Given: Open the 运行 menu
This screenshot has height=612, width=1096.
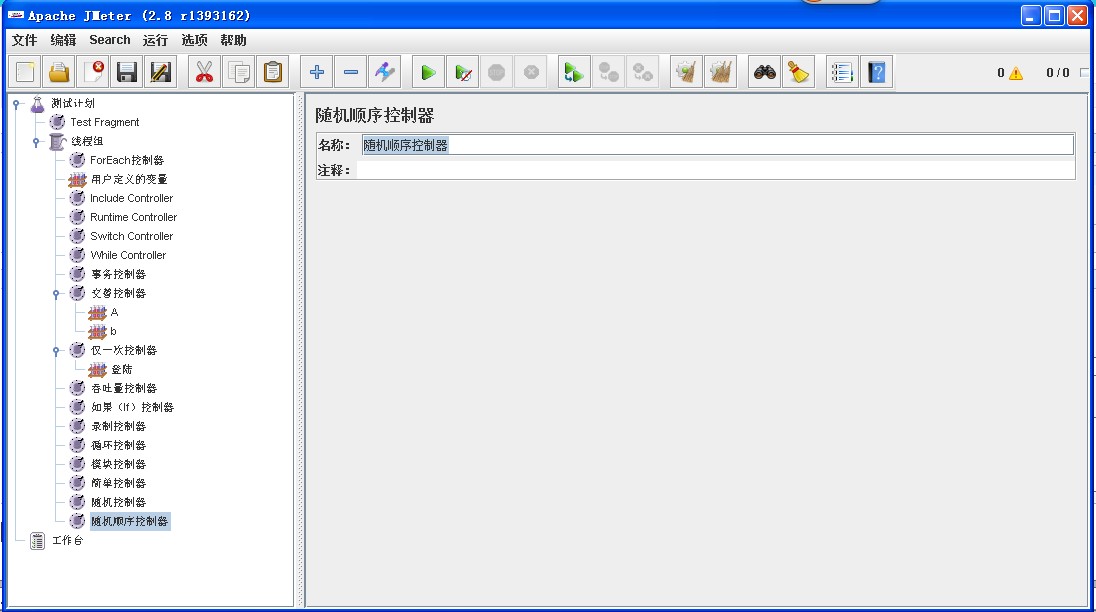Looking at the screenshot, I should [x=155, y=41].
